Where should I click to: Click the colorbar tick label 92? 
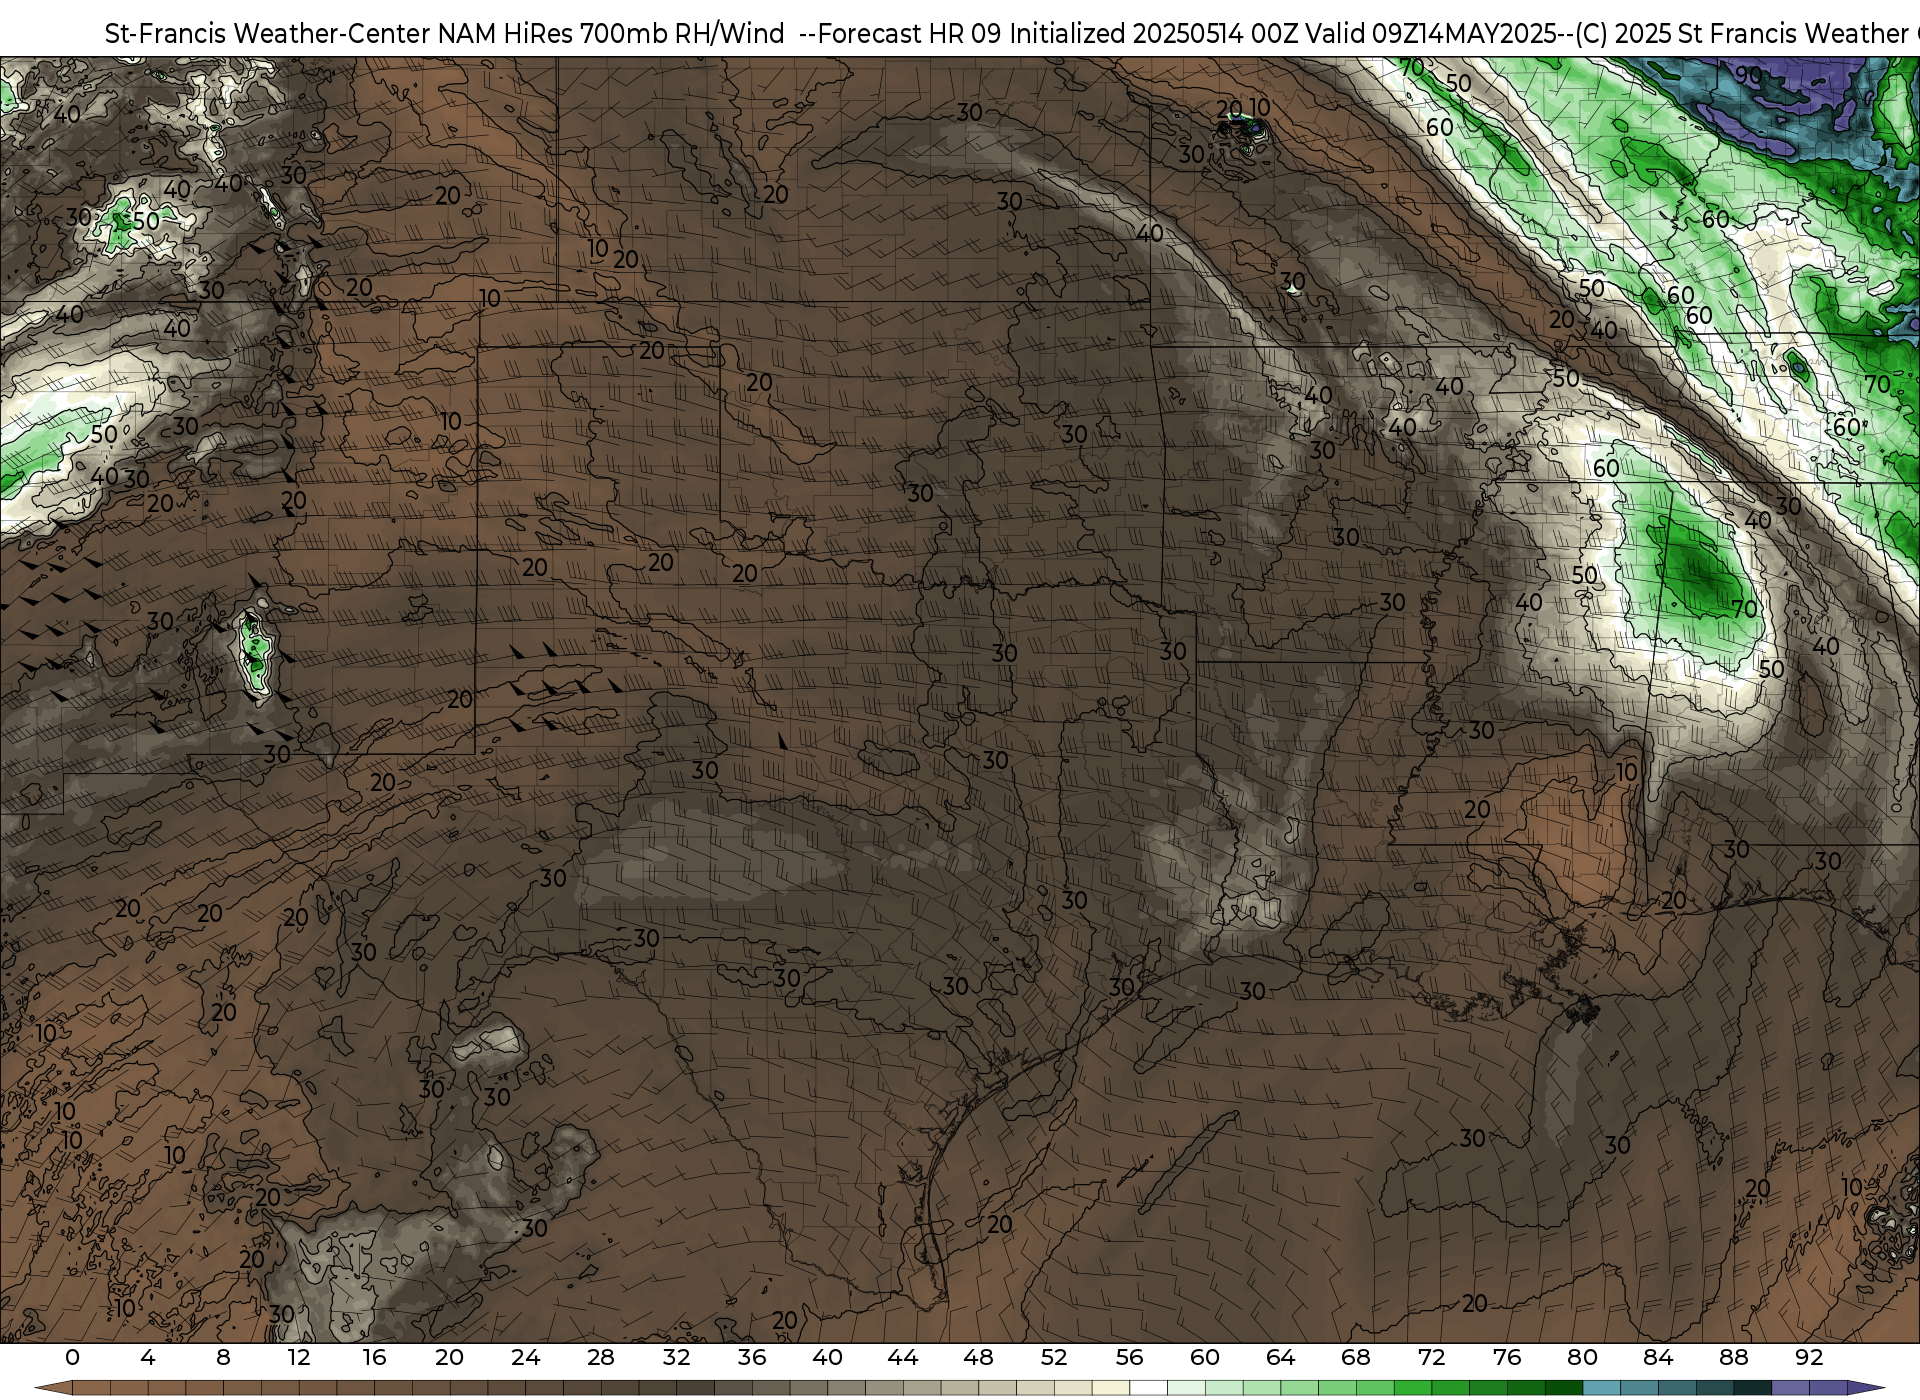point(1808,1358)
